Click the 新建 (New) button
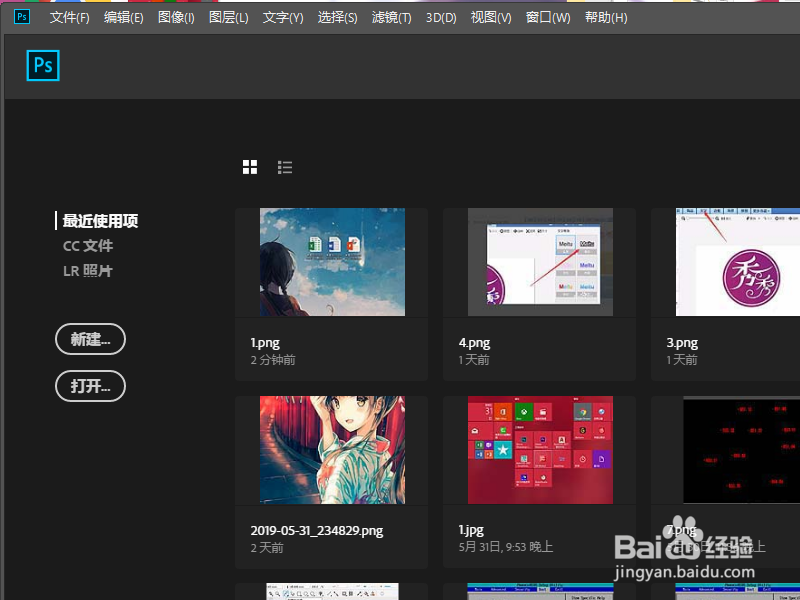This screenshot has height=600, width=800. coord(90,339)
